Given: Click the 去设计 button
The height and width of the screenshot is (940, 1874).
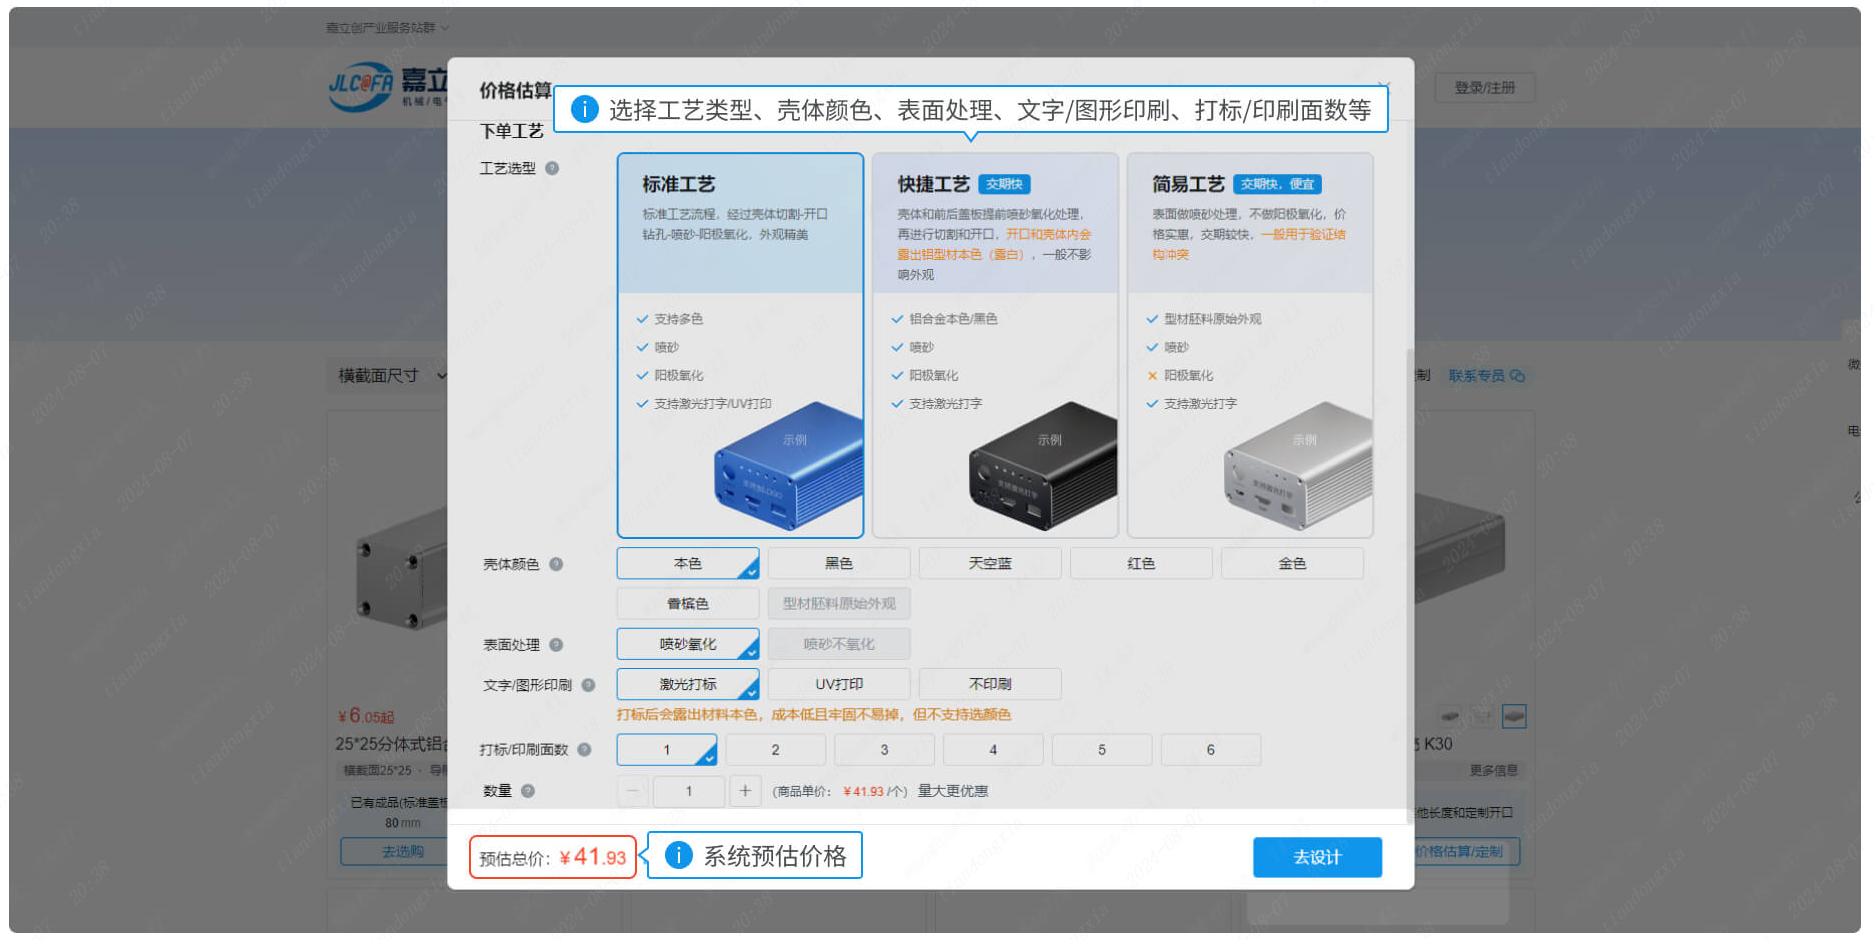Looking at the screenshot, I should pyautogui.click(x=1317, y=857).
